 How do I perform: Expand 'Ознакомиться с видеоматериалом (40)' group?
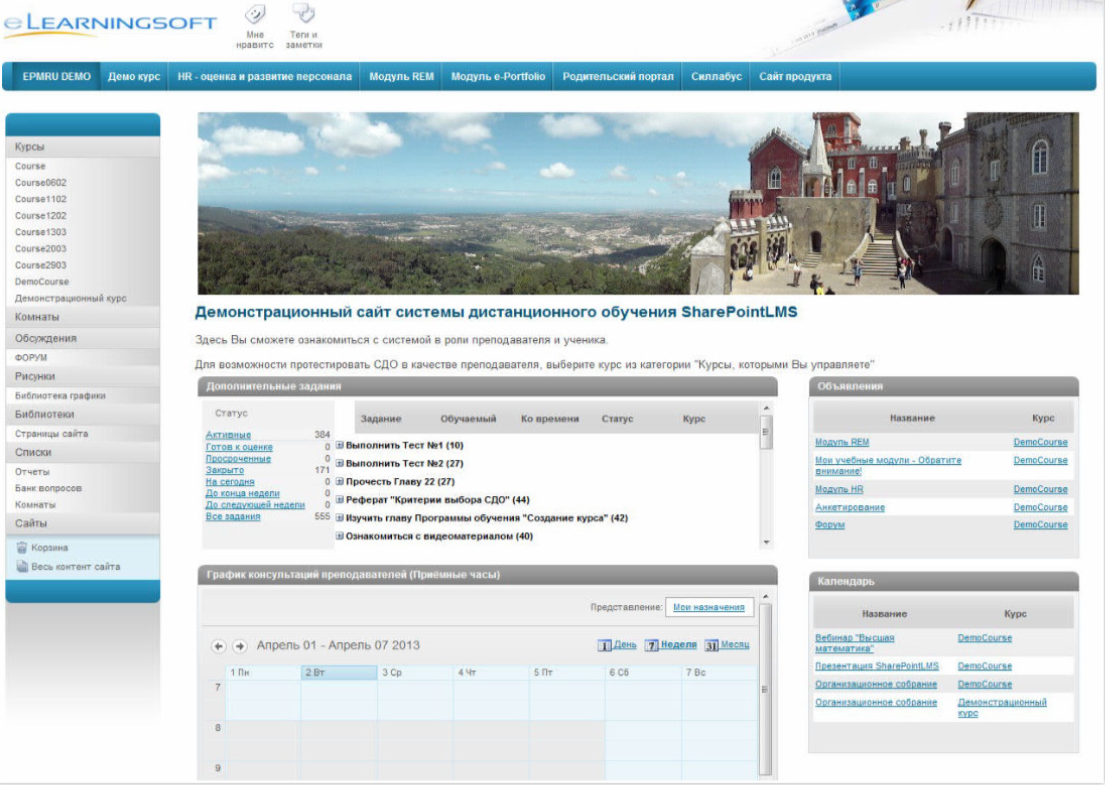click(x=340, y=536)
